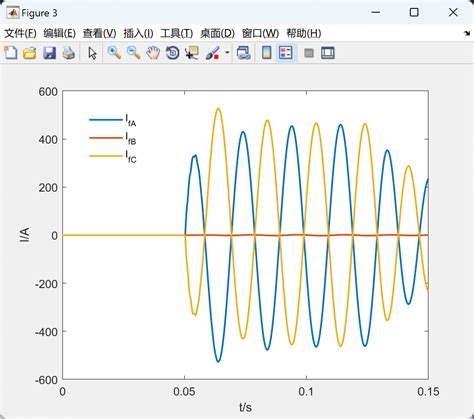Toggle the Insert Legend button
Screen dimensions: 474x419
tap(286, 53)
